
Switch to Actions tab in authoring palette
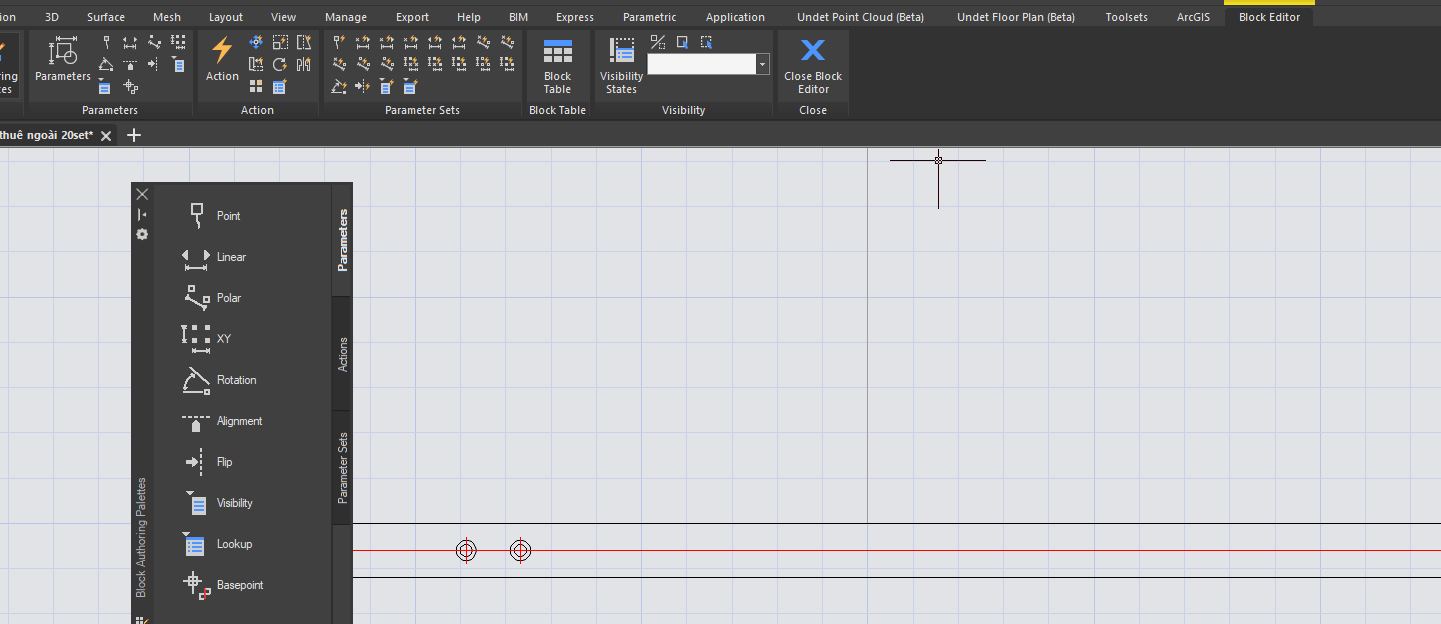[x=343, y=354]
